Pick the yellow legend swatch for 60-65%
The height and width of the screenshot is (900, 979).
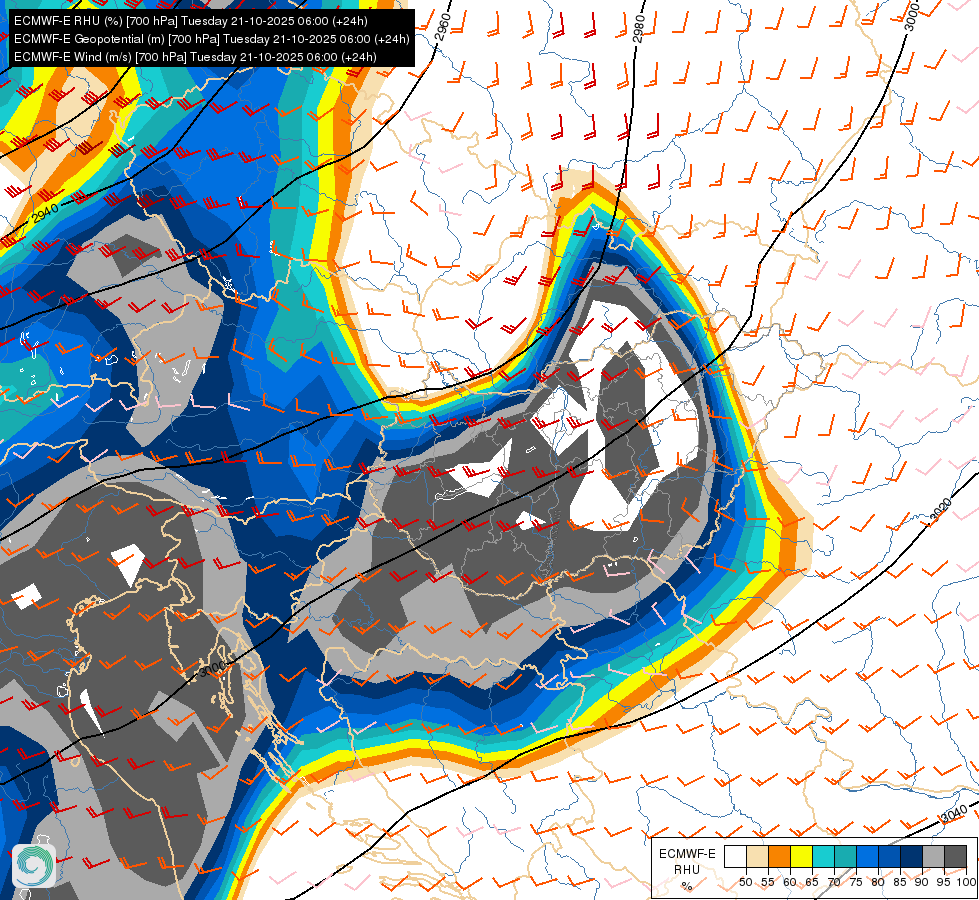point(801,857)
